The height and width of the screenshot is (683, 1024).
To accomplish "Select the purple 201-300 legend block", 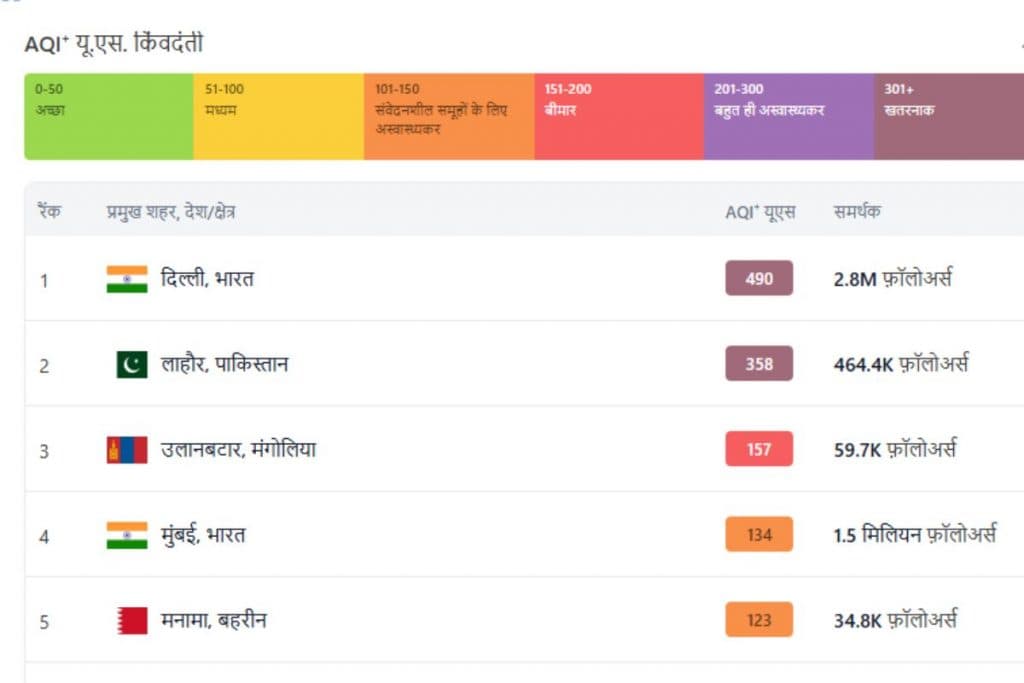I will coord(789,116).
